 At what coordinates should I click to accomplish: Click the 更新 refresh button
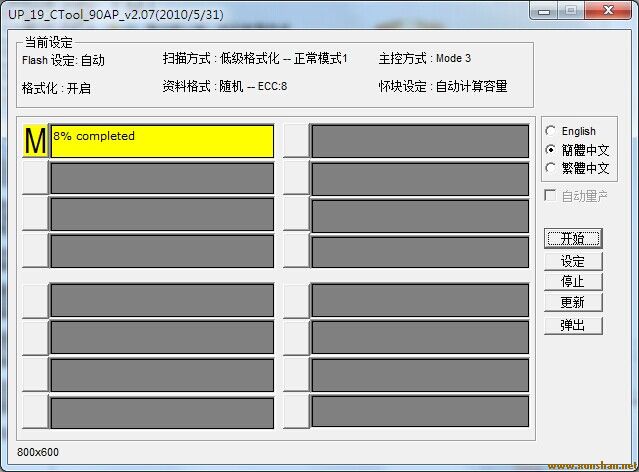coord(573,302)
